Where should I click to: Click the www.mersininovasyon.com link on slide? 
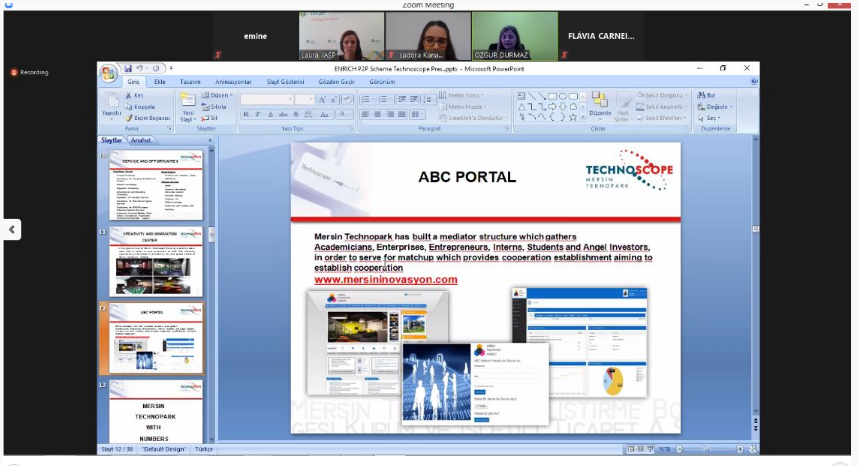point(385,280)
